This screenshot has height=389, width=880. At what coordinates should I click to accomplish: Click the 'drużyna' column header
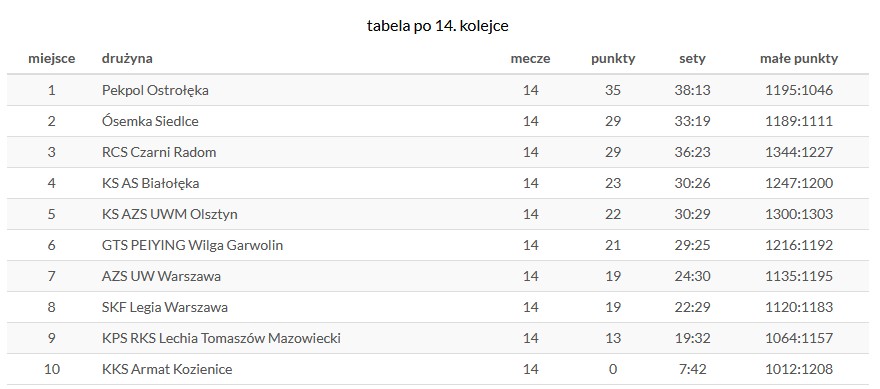[127, 58]
